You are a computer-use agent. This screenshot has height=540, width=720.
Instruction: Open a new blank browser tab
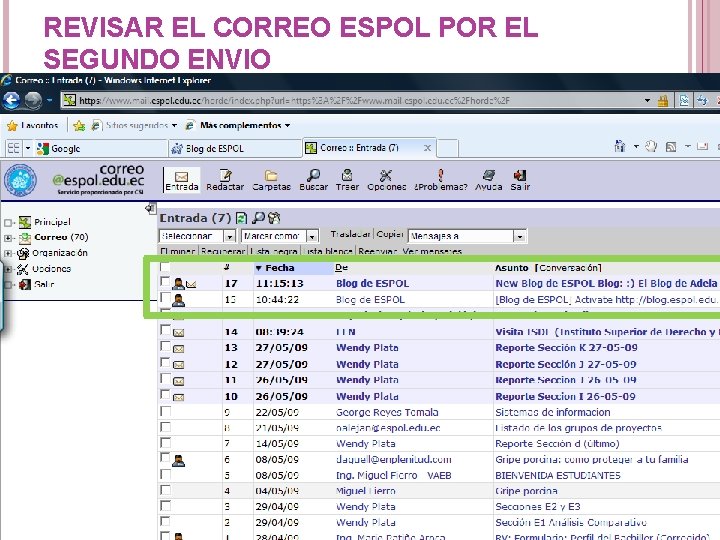448,148
